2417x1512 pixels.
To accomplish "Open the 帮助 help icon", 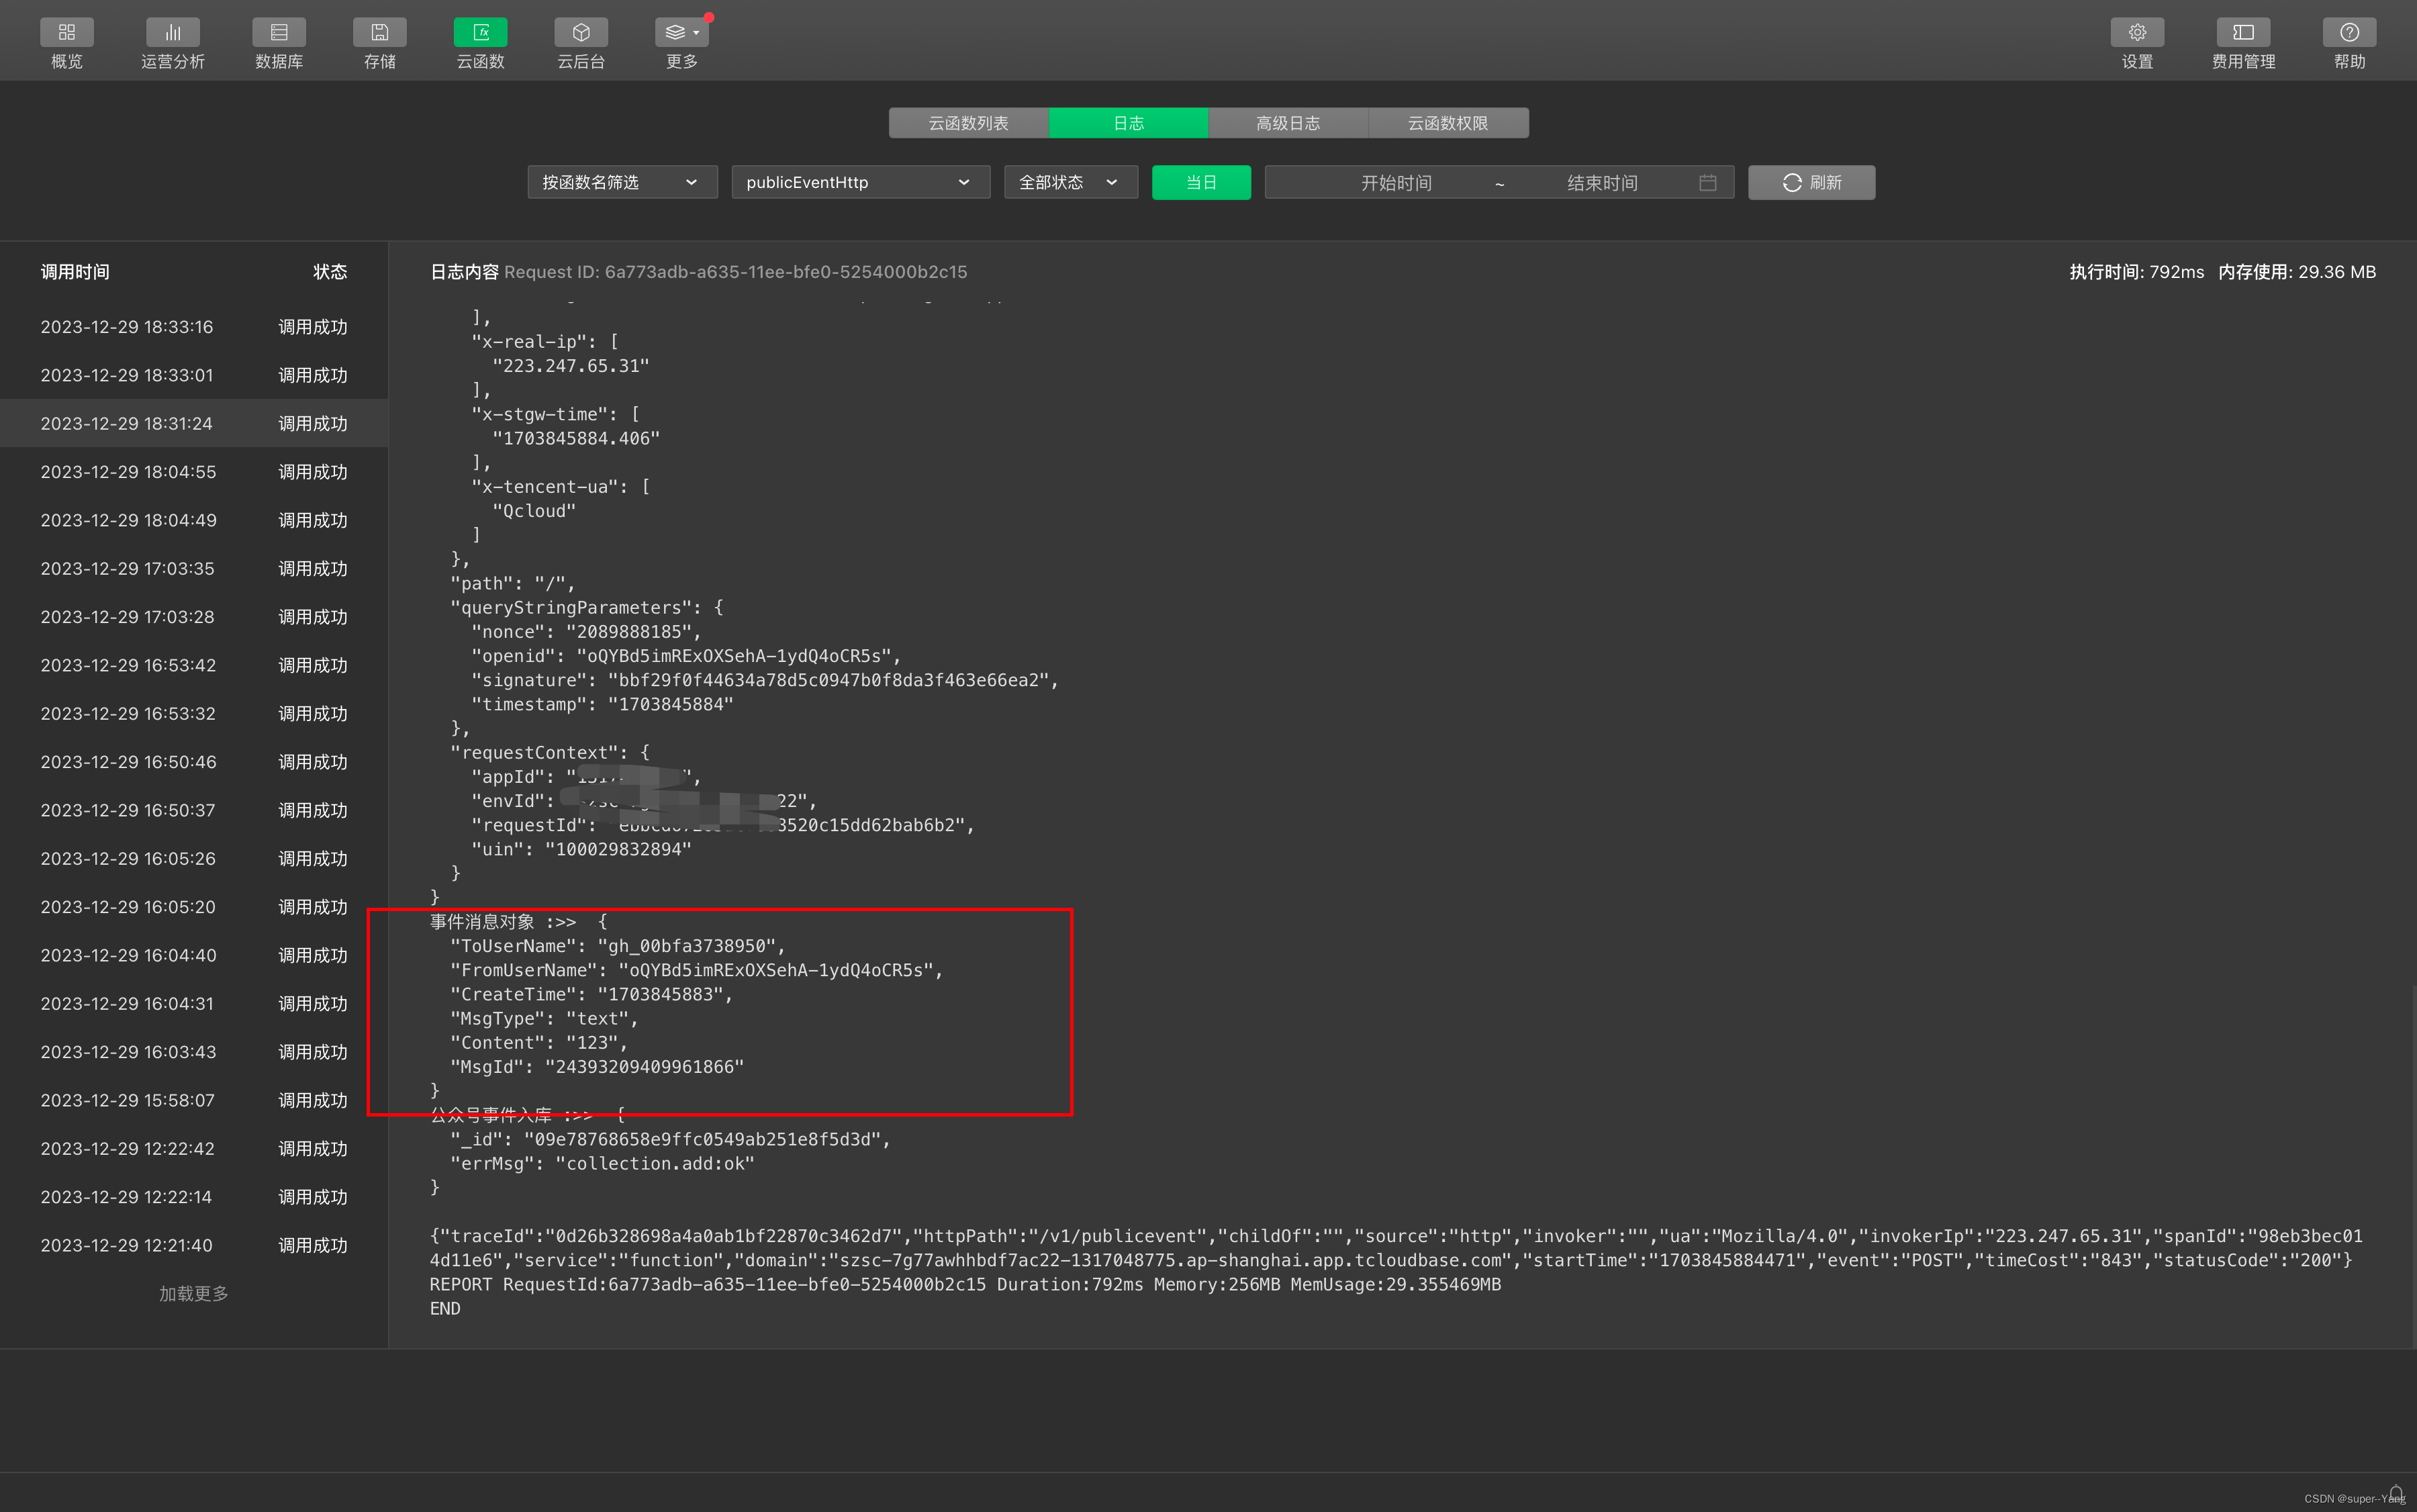I will point(2349,32).
